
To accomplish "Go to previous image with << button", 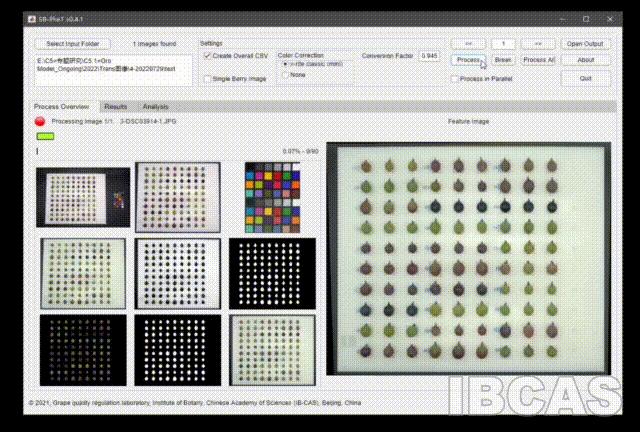I will 468,44.
